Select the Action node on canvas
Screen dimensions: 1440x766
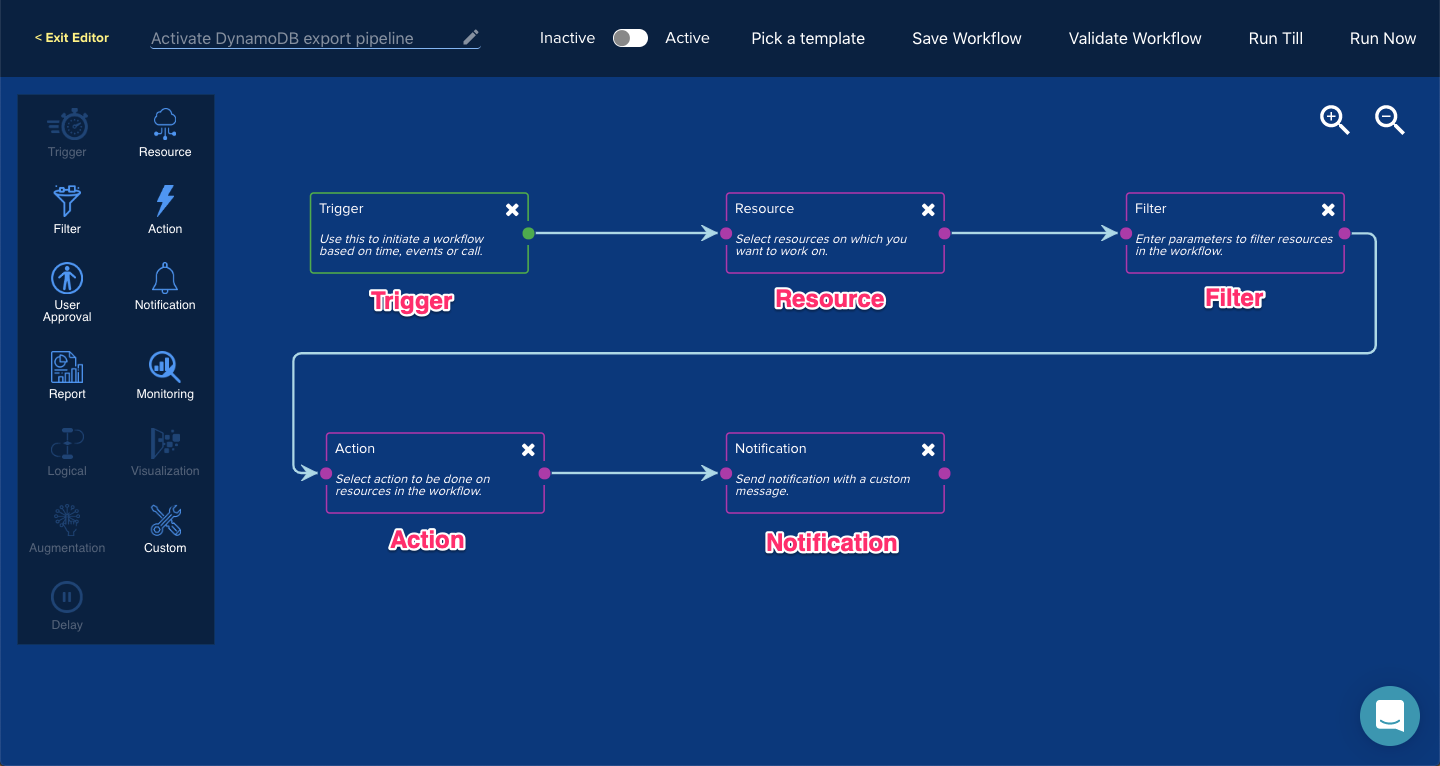pyautogui.click(x=435, y=473)
